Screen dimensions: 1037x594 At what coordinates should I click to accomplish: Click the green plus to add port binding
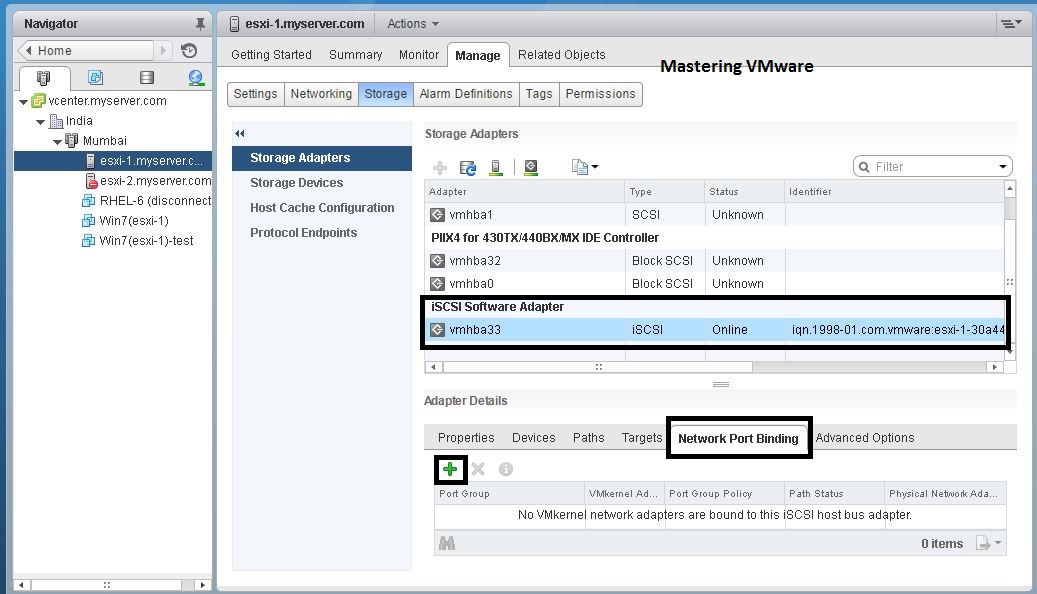coord(449,468)
